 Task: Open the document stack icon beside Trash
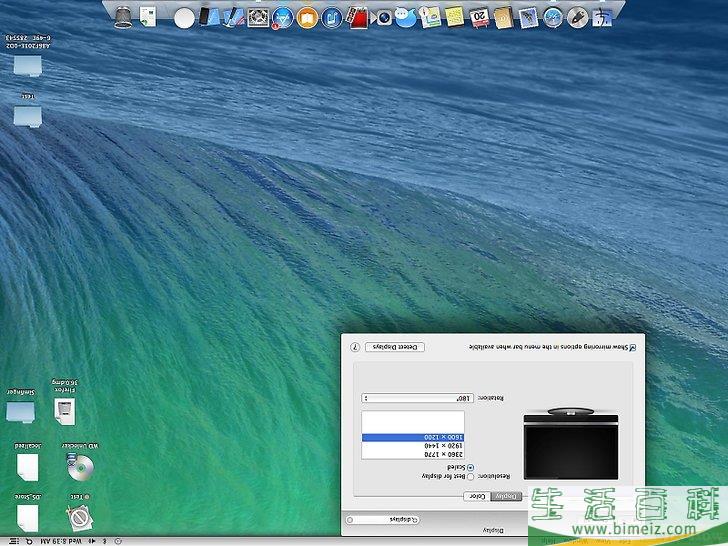click(x=148, y=17)
